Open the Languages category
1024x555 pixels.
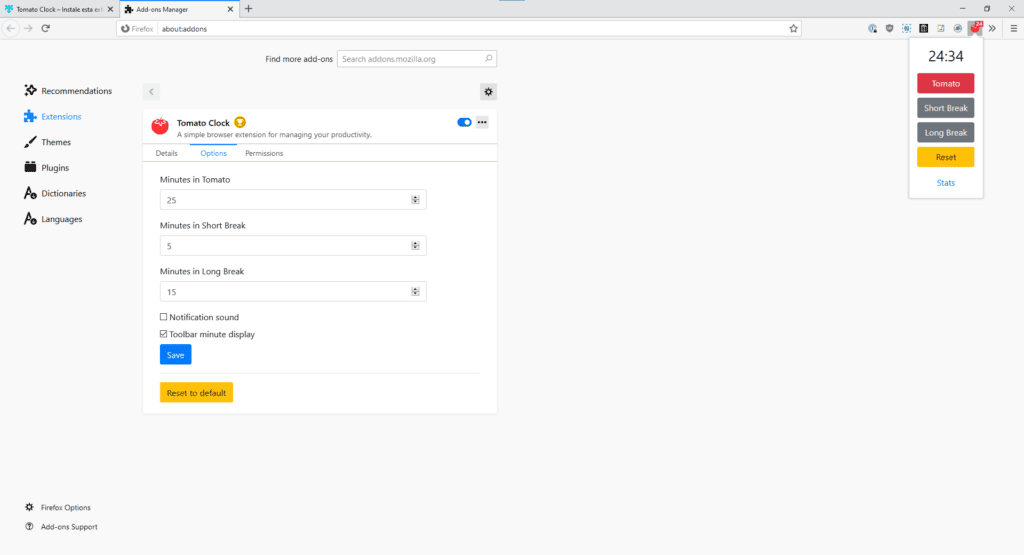[53, 219]
